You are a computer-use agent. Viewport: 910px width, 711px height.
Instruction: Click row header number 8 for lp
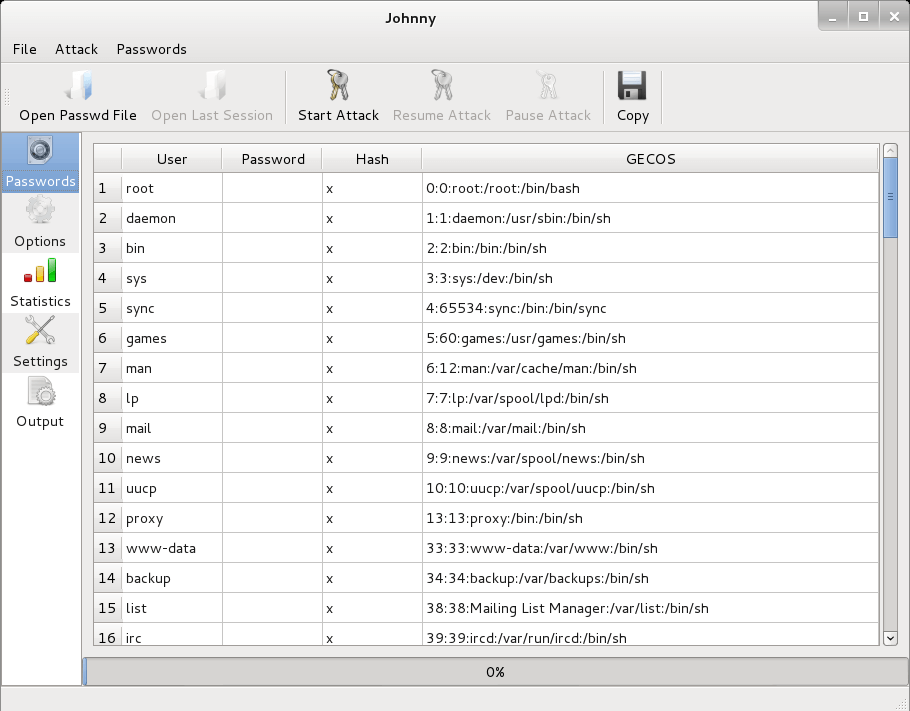[x=107, y=398]
